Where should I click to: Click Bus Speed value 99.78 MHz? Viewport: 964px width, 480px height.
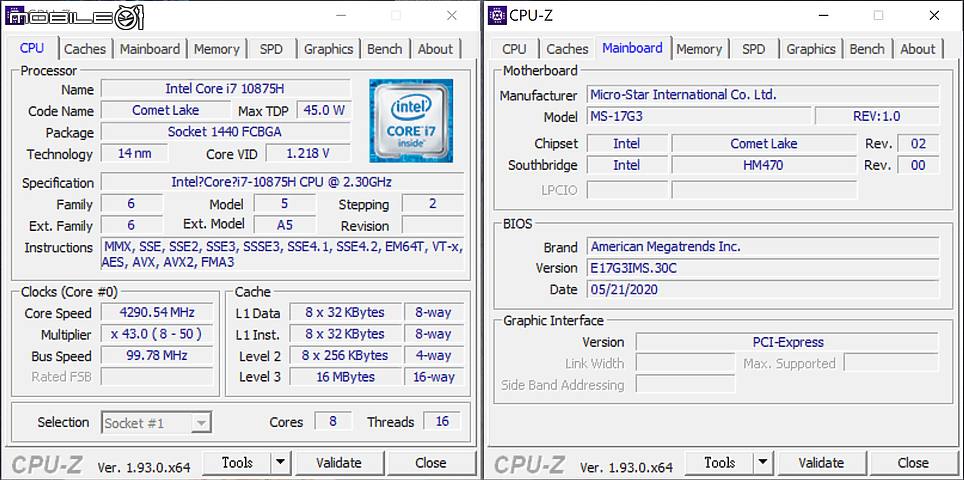(x=157, y=355)
